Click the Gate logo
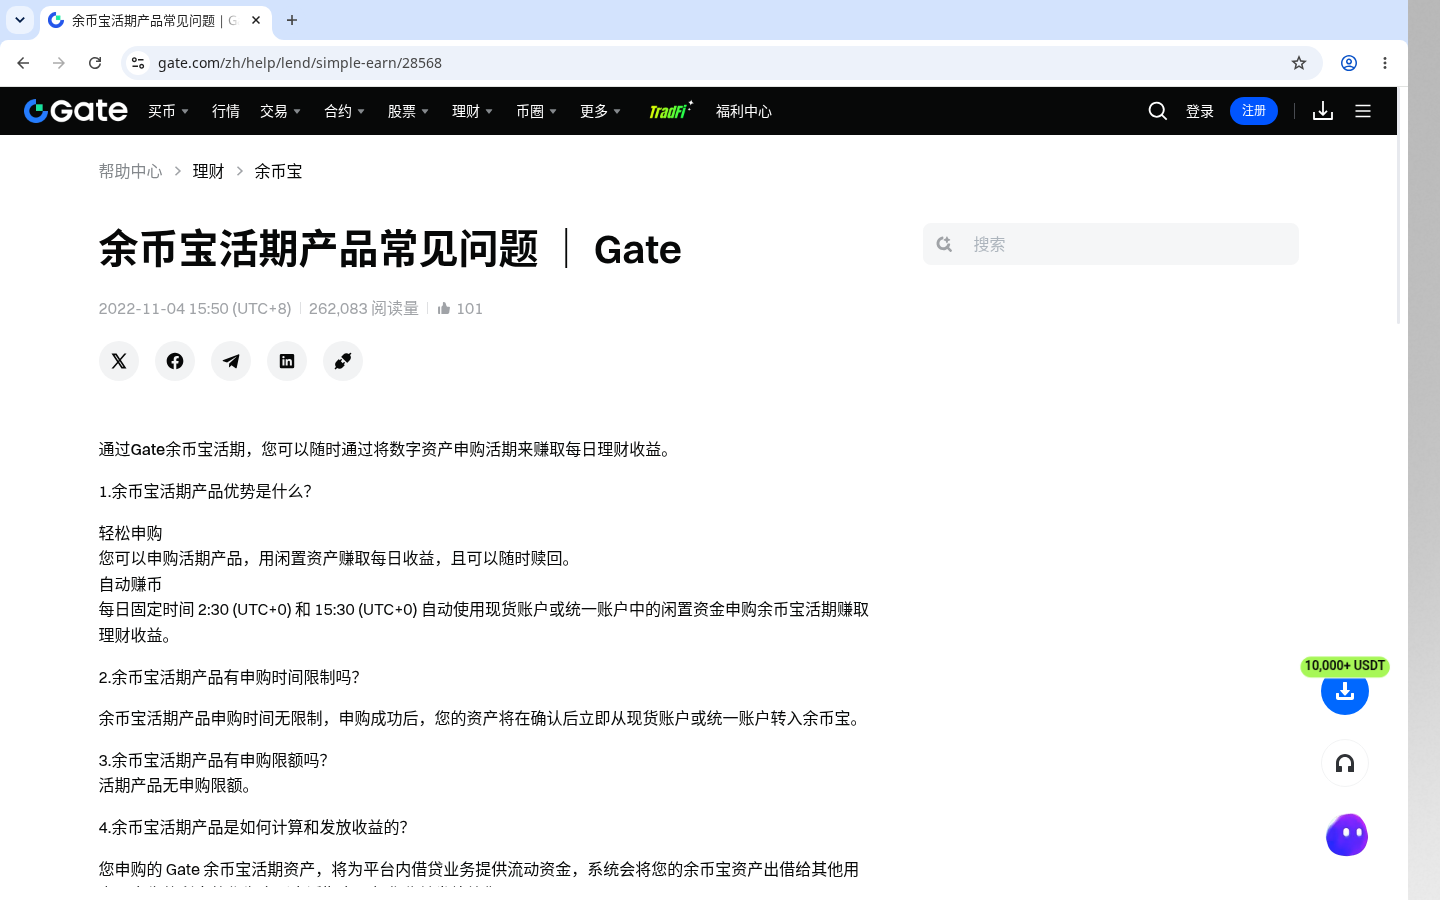 (x=76, y=111)
